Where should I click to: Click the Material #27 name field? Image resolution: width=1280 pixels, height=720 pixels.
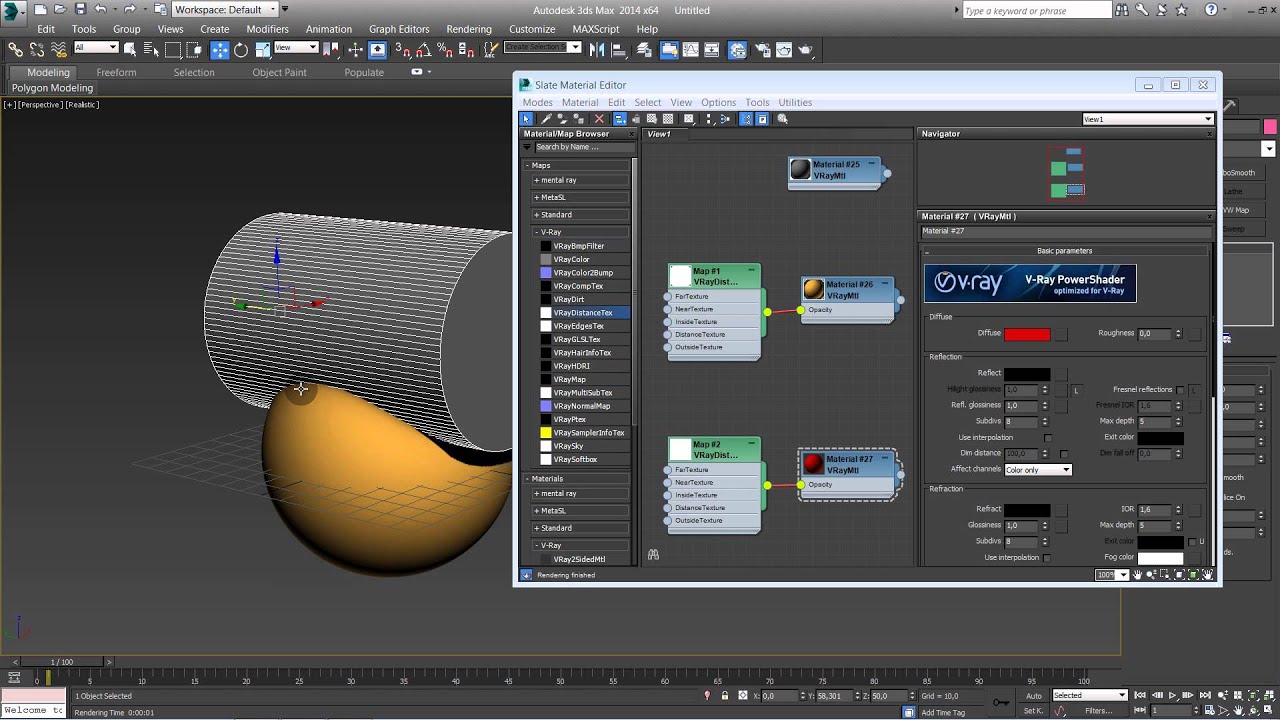[1065, 231]
